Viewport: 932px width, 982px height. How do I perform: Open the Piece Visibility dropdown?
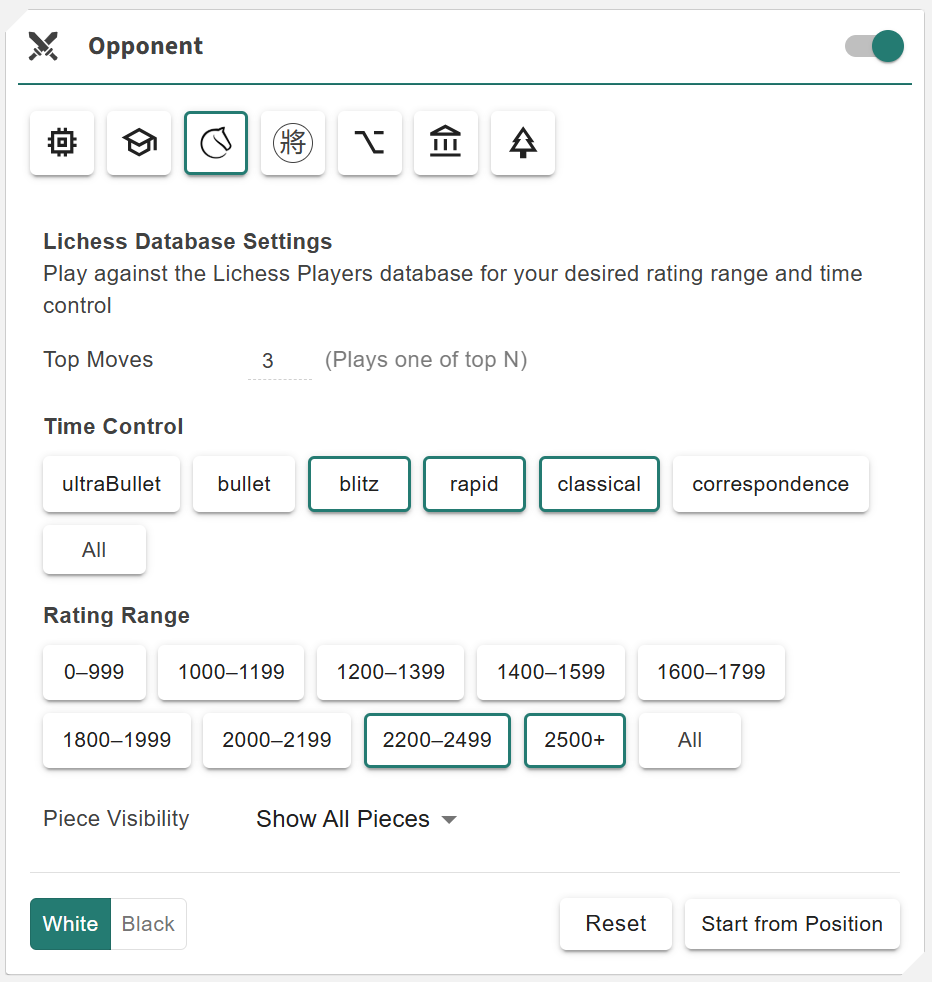(355, 819)
